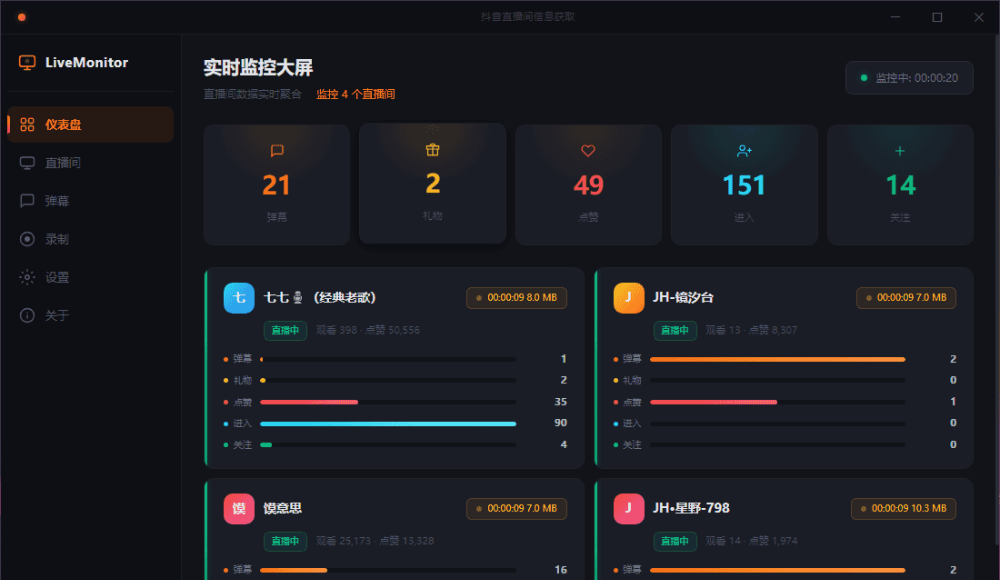The height and width of the screenshot is (580, 1000).
Task: Click the red 馍 avatar of 馍意思
Action: tap(239, 509)
